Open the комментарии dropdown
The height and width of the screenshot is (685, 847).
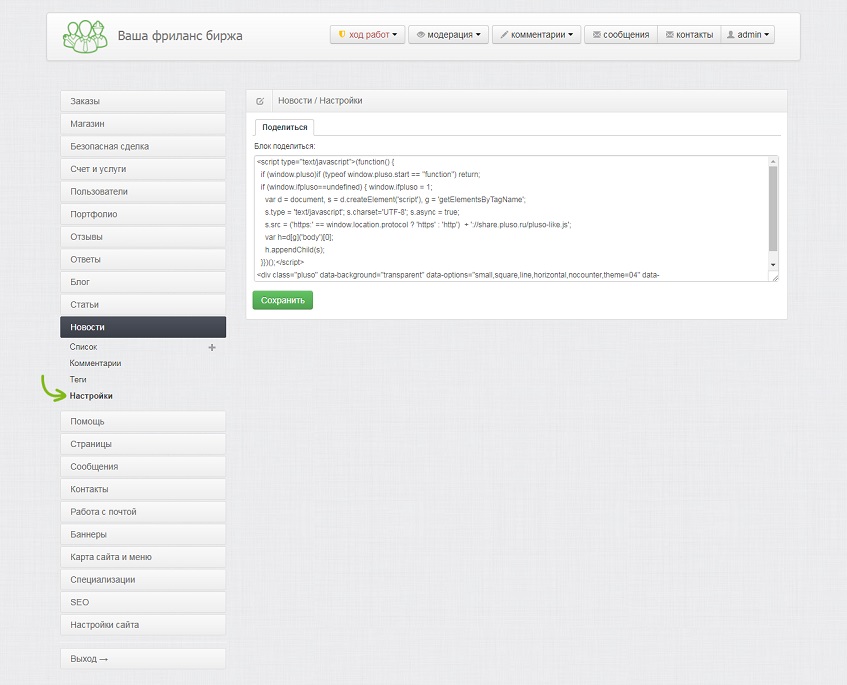pyautogui.click(x=536, y=35)
